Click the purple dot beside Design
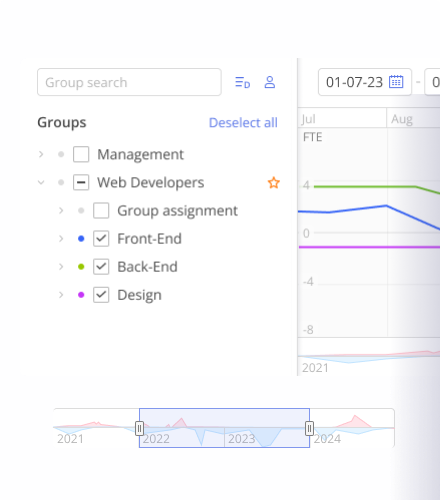The image size is (440, 500). point(81,295)
